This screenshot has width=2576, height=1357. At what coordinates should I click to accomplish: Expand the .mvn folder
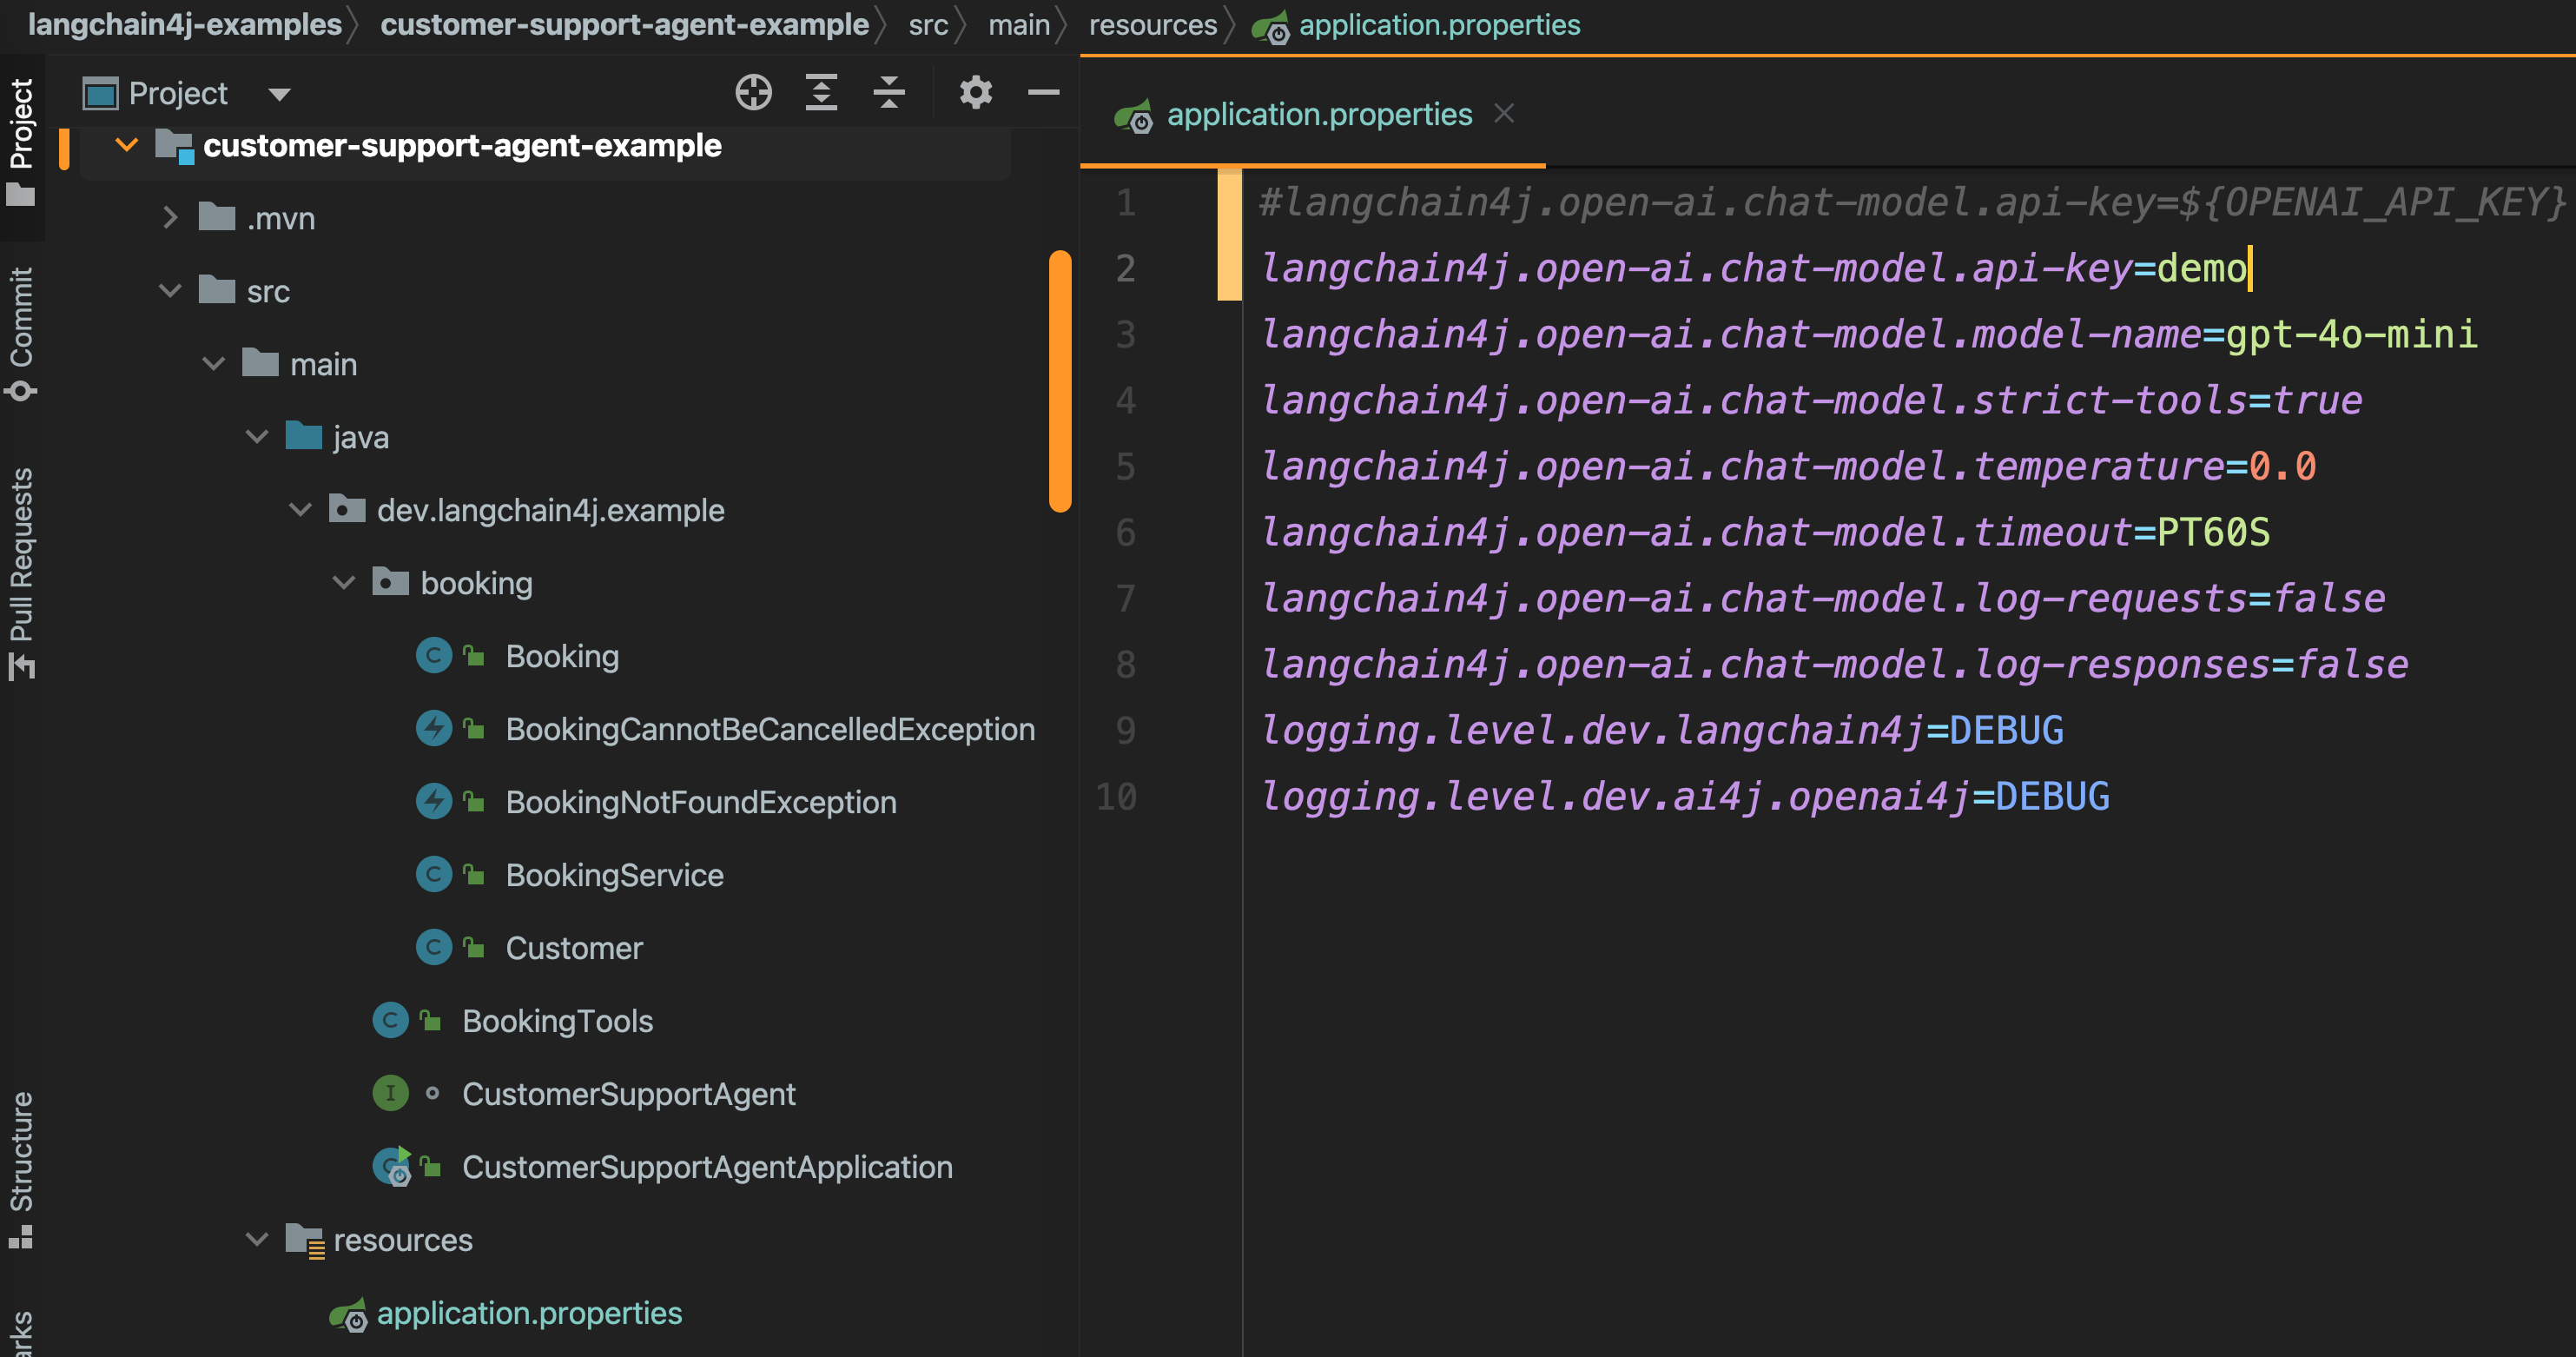pos(170,218)
